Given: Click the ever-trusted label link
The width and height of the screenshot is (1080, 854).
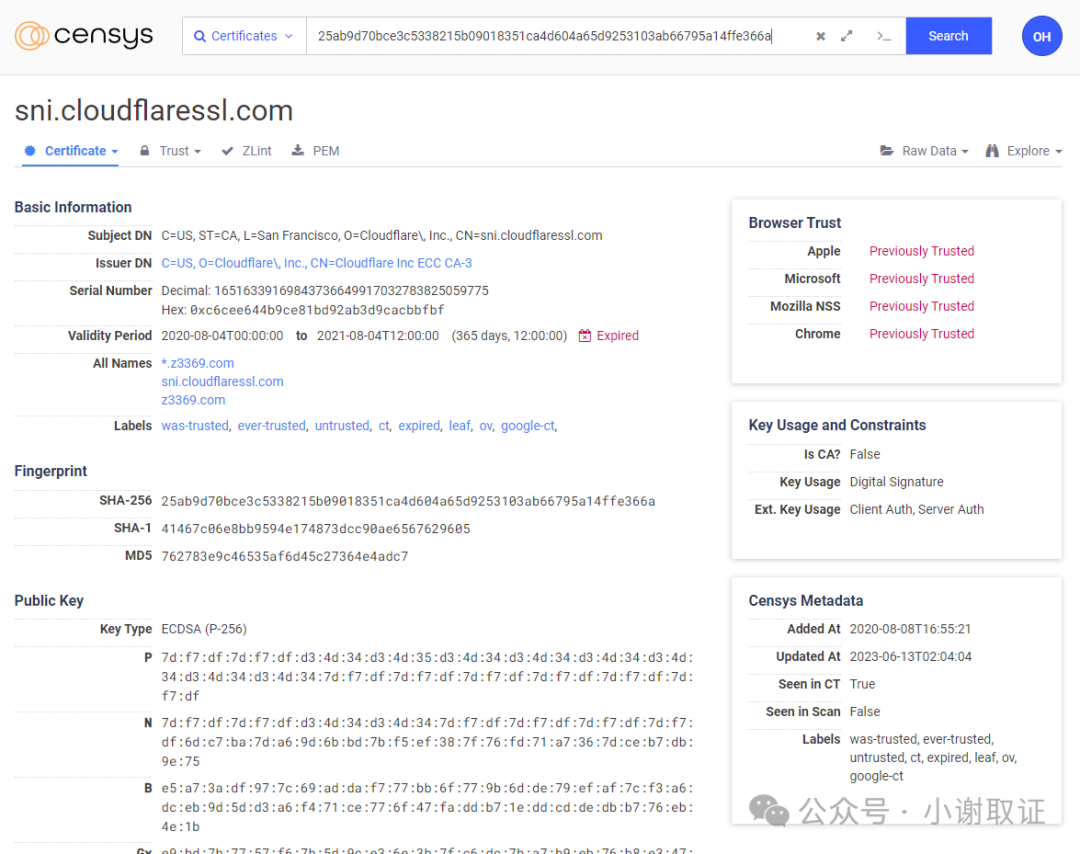Looking at the screenshot, I should 271,426.
